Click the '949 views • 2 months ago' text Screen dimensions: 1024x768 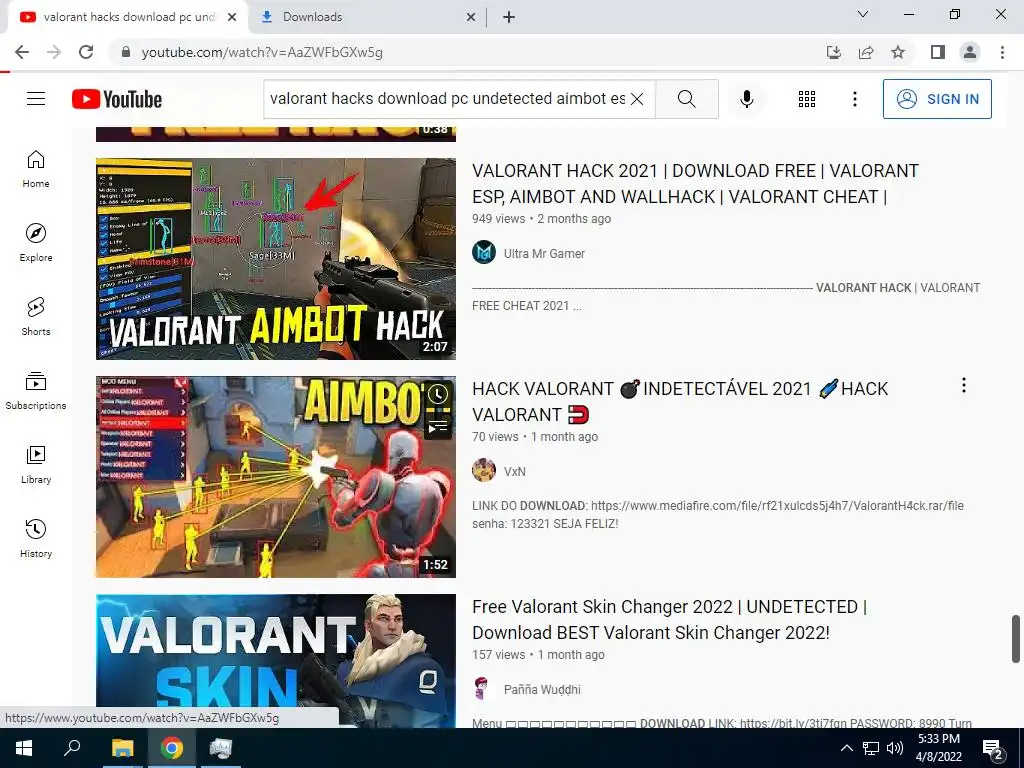pos(541,219)
